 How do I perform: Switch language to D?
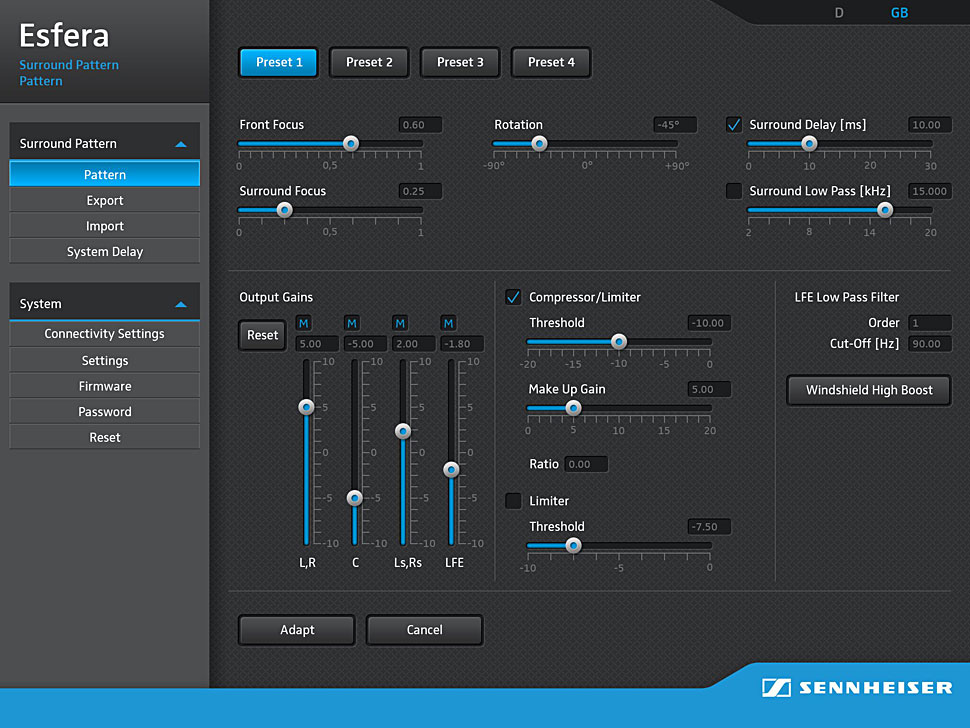click(x=839, y=13)
